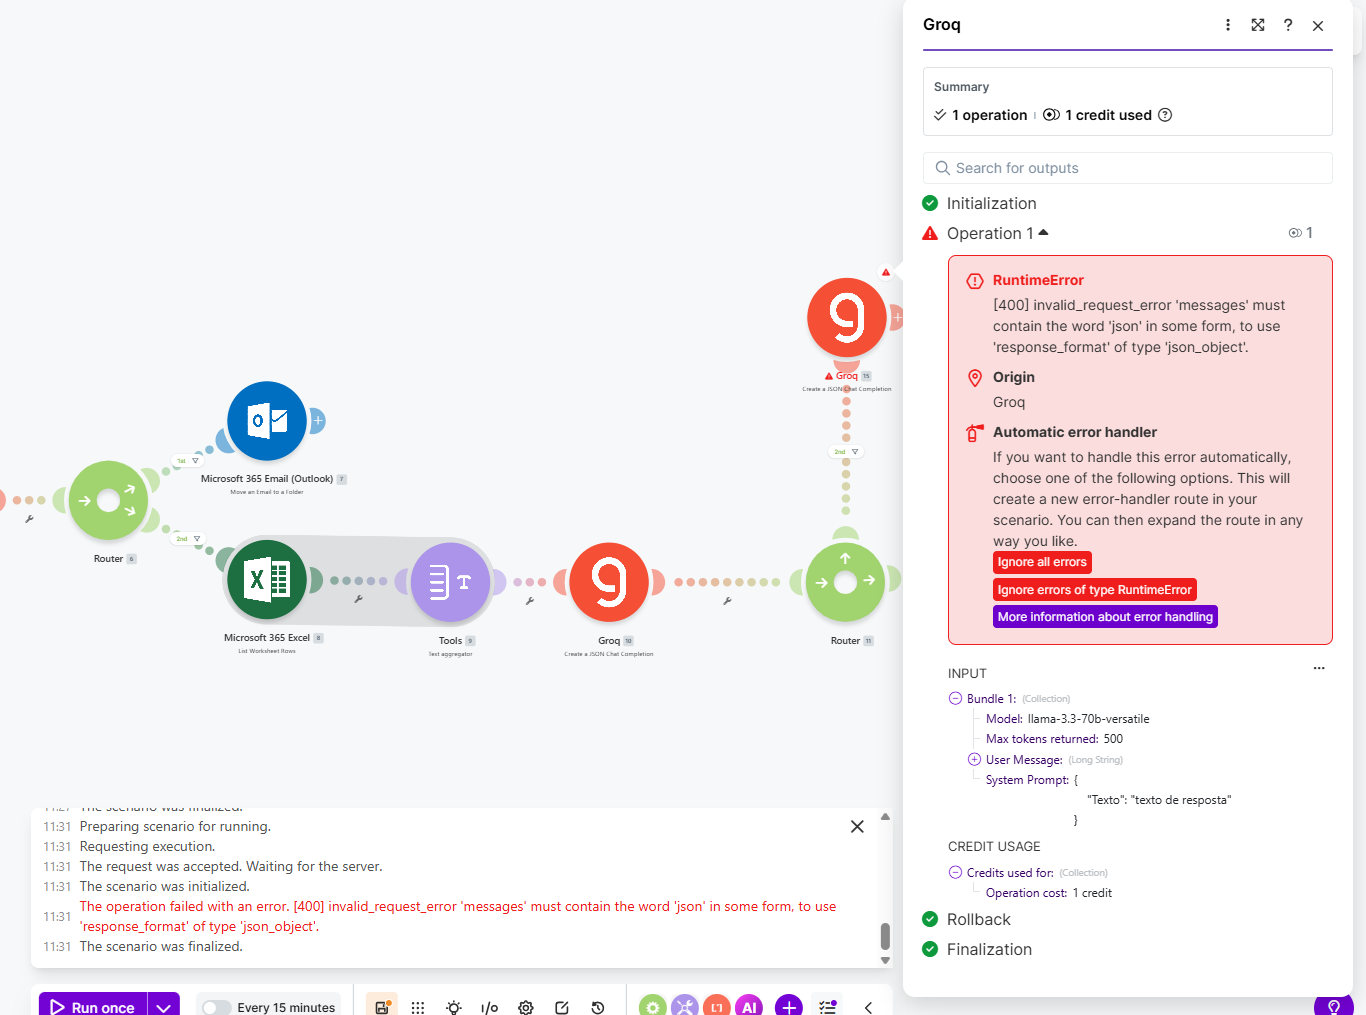Save the scenario with the save icon
This screenshot has height=1015, width=1366.
pyautogui.click(x=382, y=1007)
